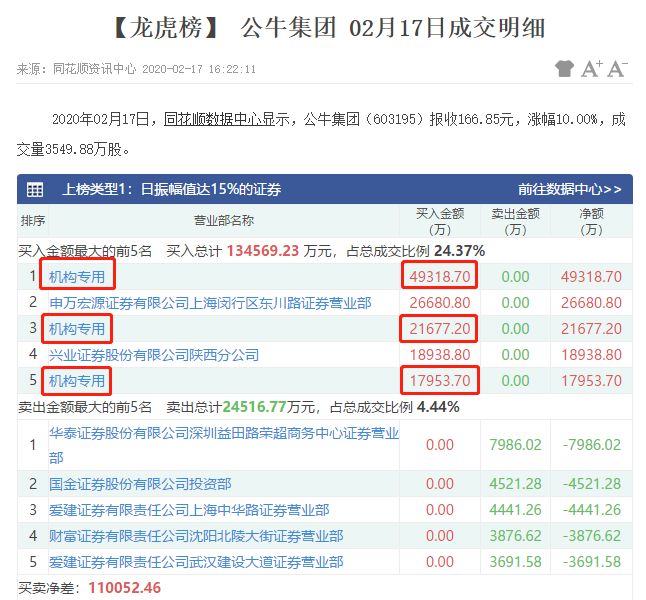
Task: Click the table grid icon in blue header
Action: coord(35,190)
